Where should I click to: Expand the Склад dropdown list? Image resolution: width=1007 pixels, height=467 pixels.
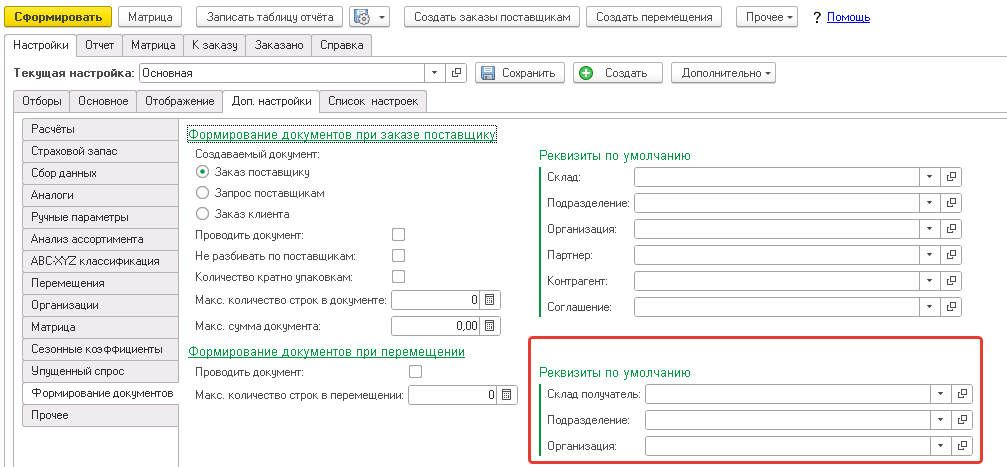click(x=930, y=176)
